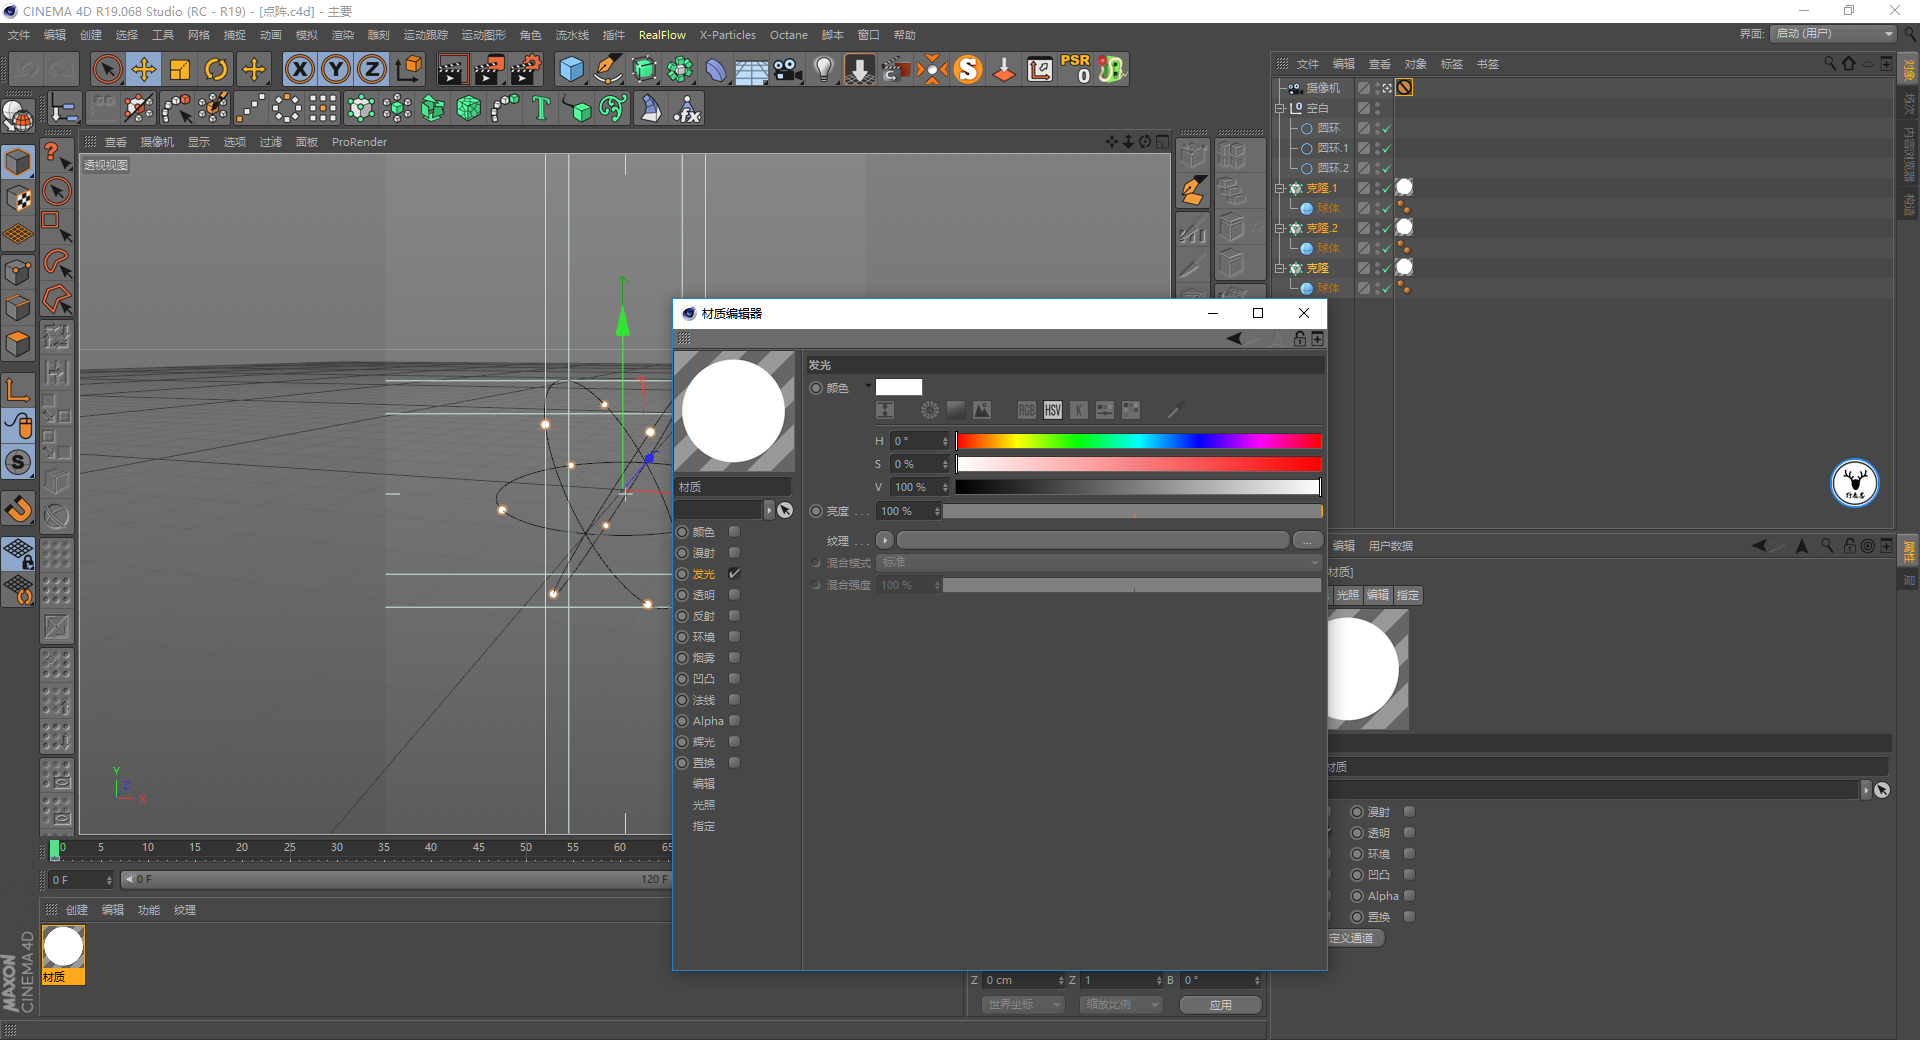Switch color mode to HSV icon

click(1053, 410)
